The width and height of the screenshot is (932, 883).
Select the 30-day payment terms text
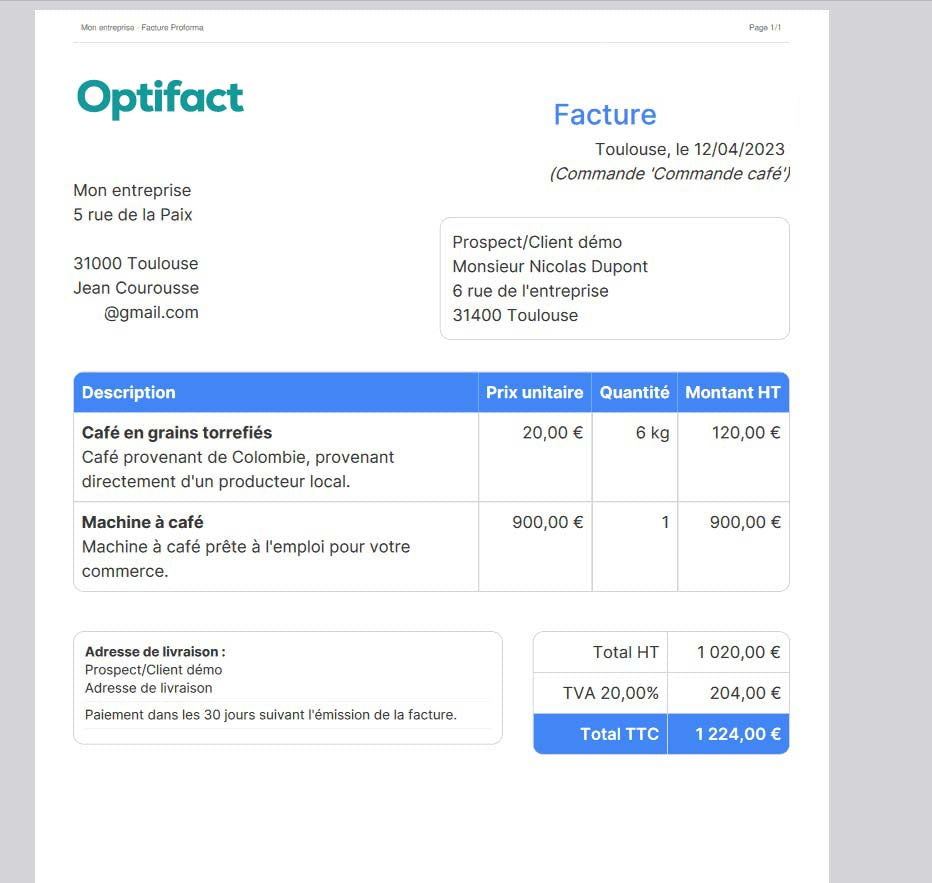point(271,715)
